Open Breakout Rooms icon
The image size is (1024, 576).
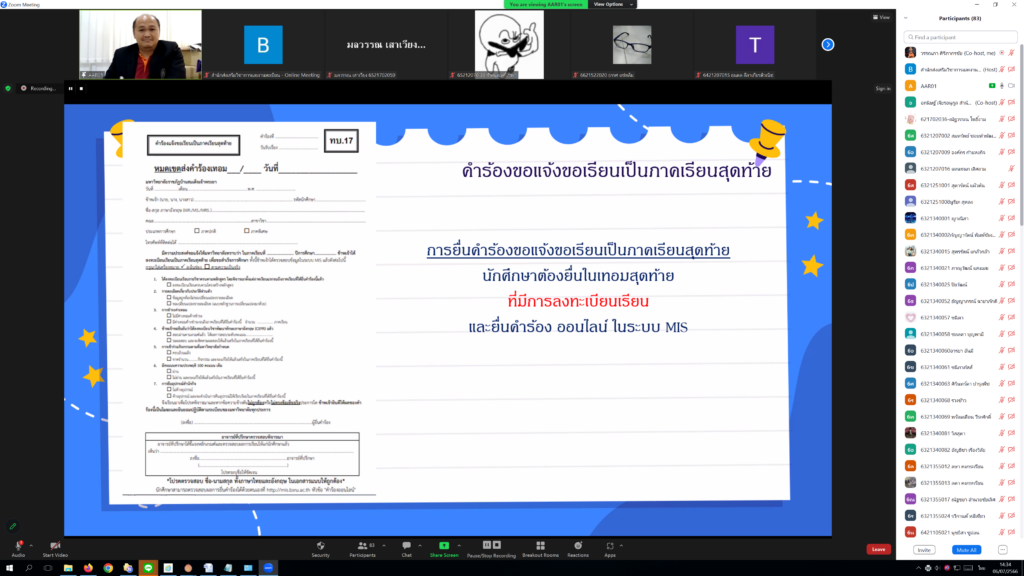tap(540, 545)
